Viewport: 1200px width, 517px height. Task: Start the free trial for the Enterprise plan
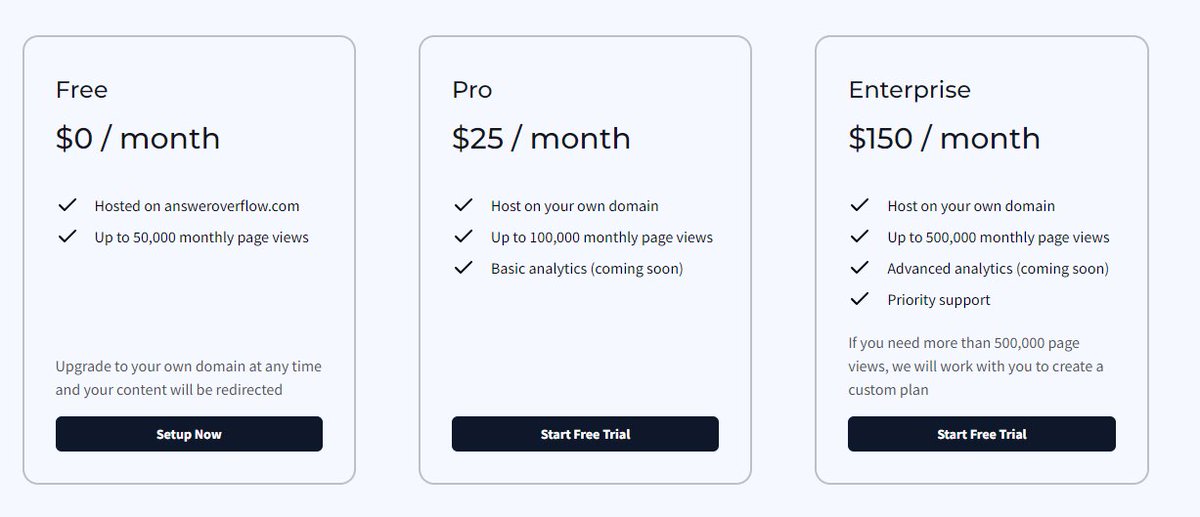click(x=981, y=434)
